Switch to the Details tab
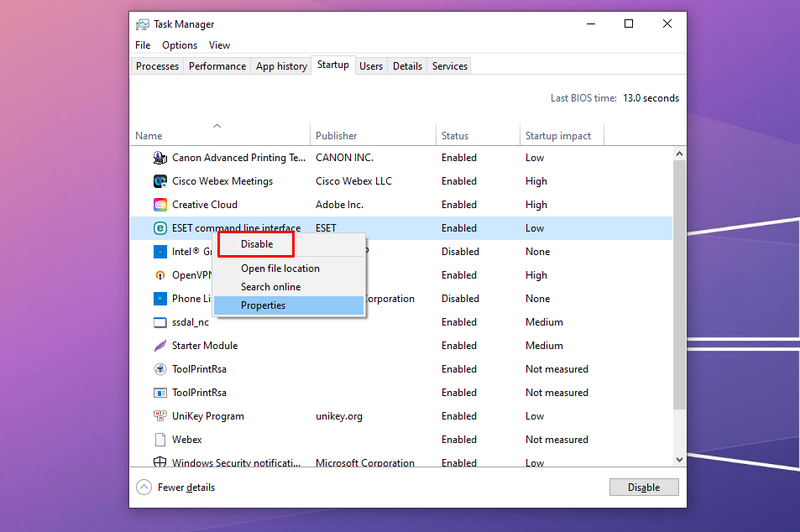This screenshot has height=532, width=800. [x=408, y=66]
